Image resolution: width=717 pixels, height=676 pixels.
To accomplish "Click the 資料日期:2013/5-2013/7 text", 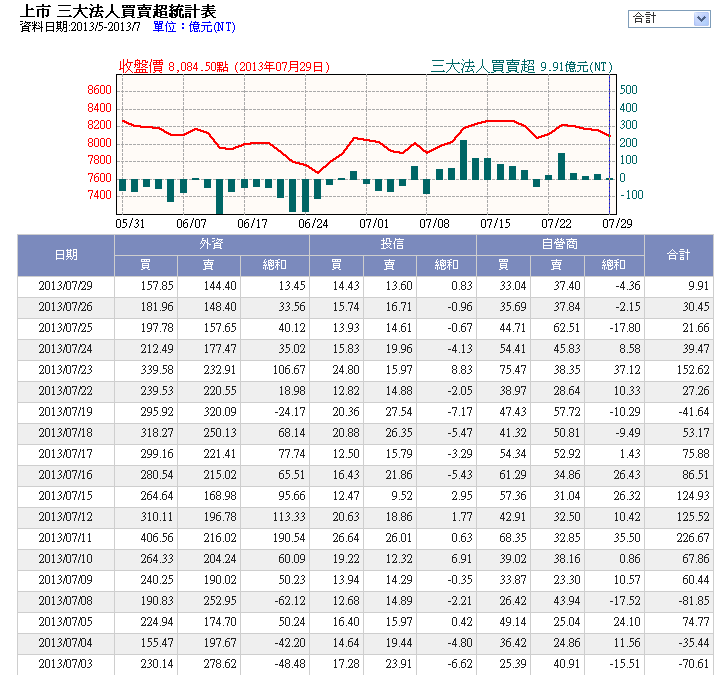I will click(x=80, y=27).
